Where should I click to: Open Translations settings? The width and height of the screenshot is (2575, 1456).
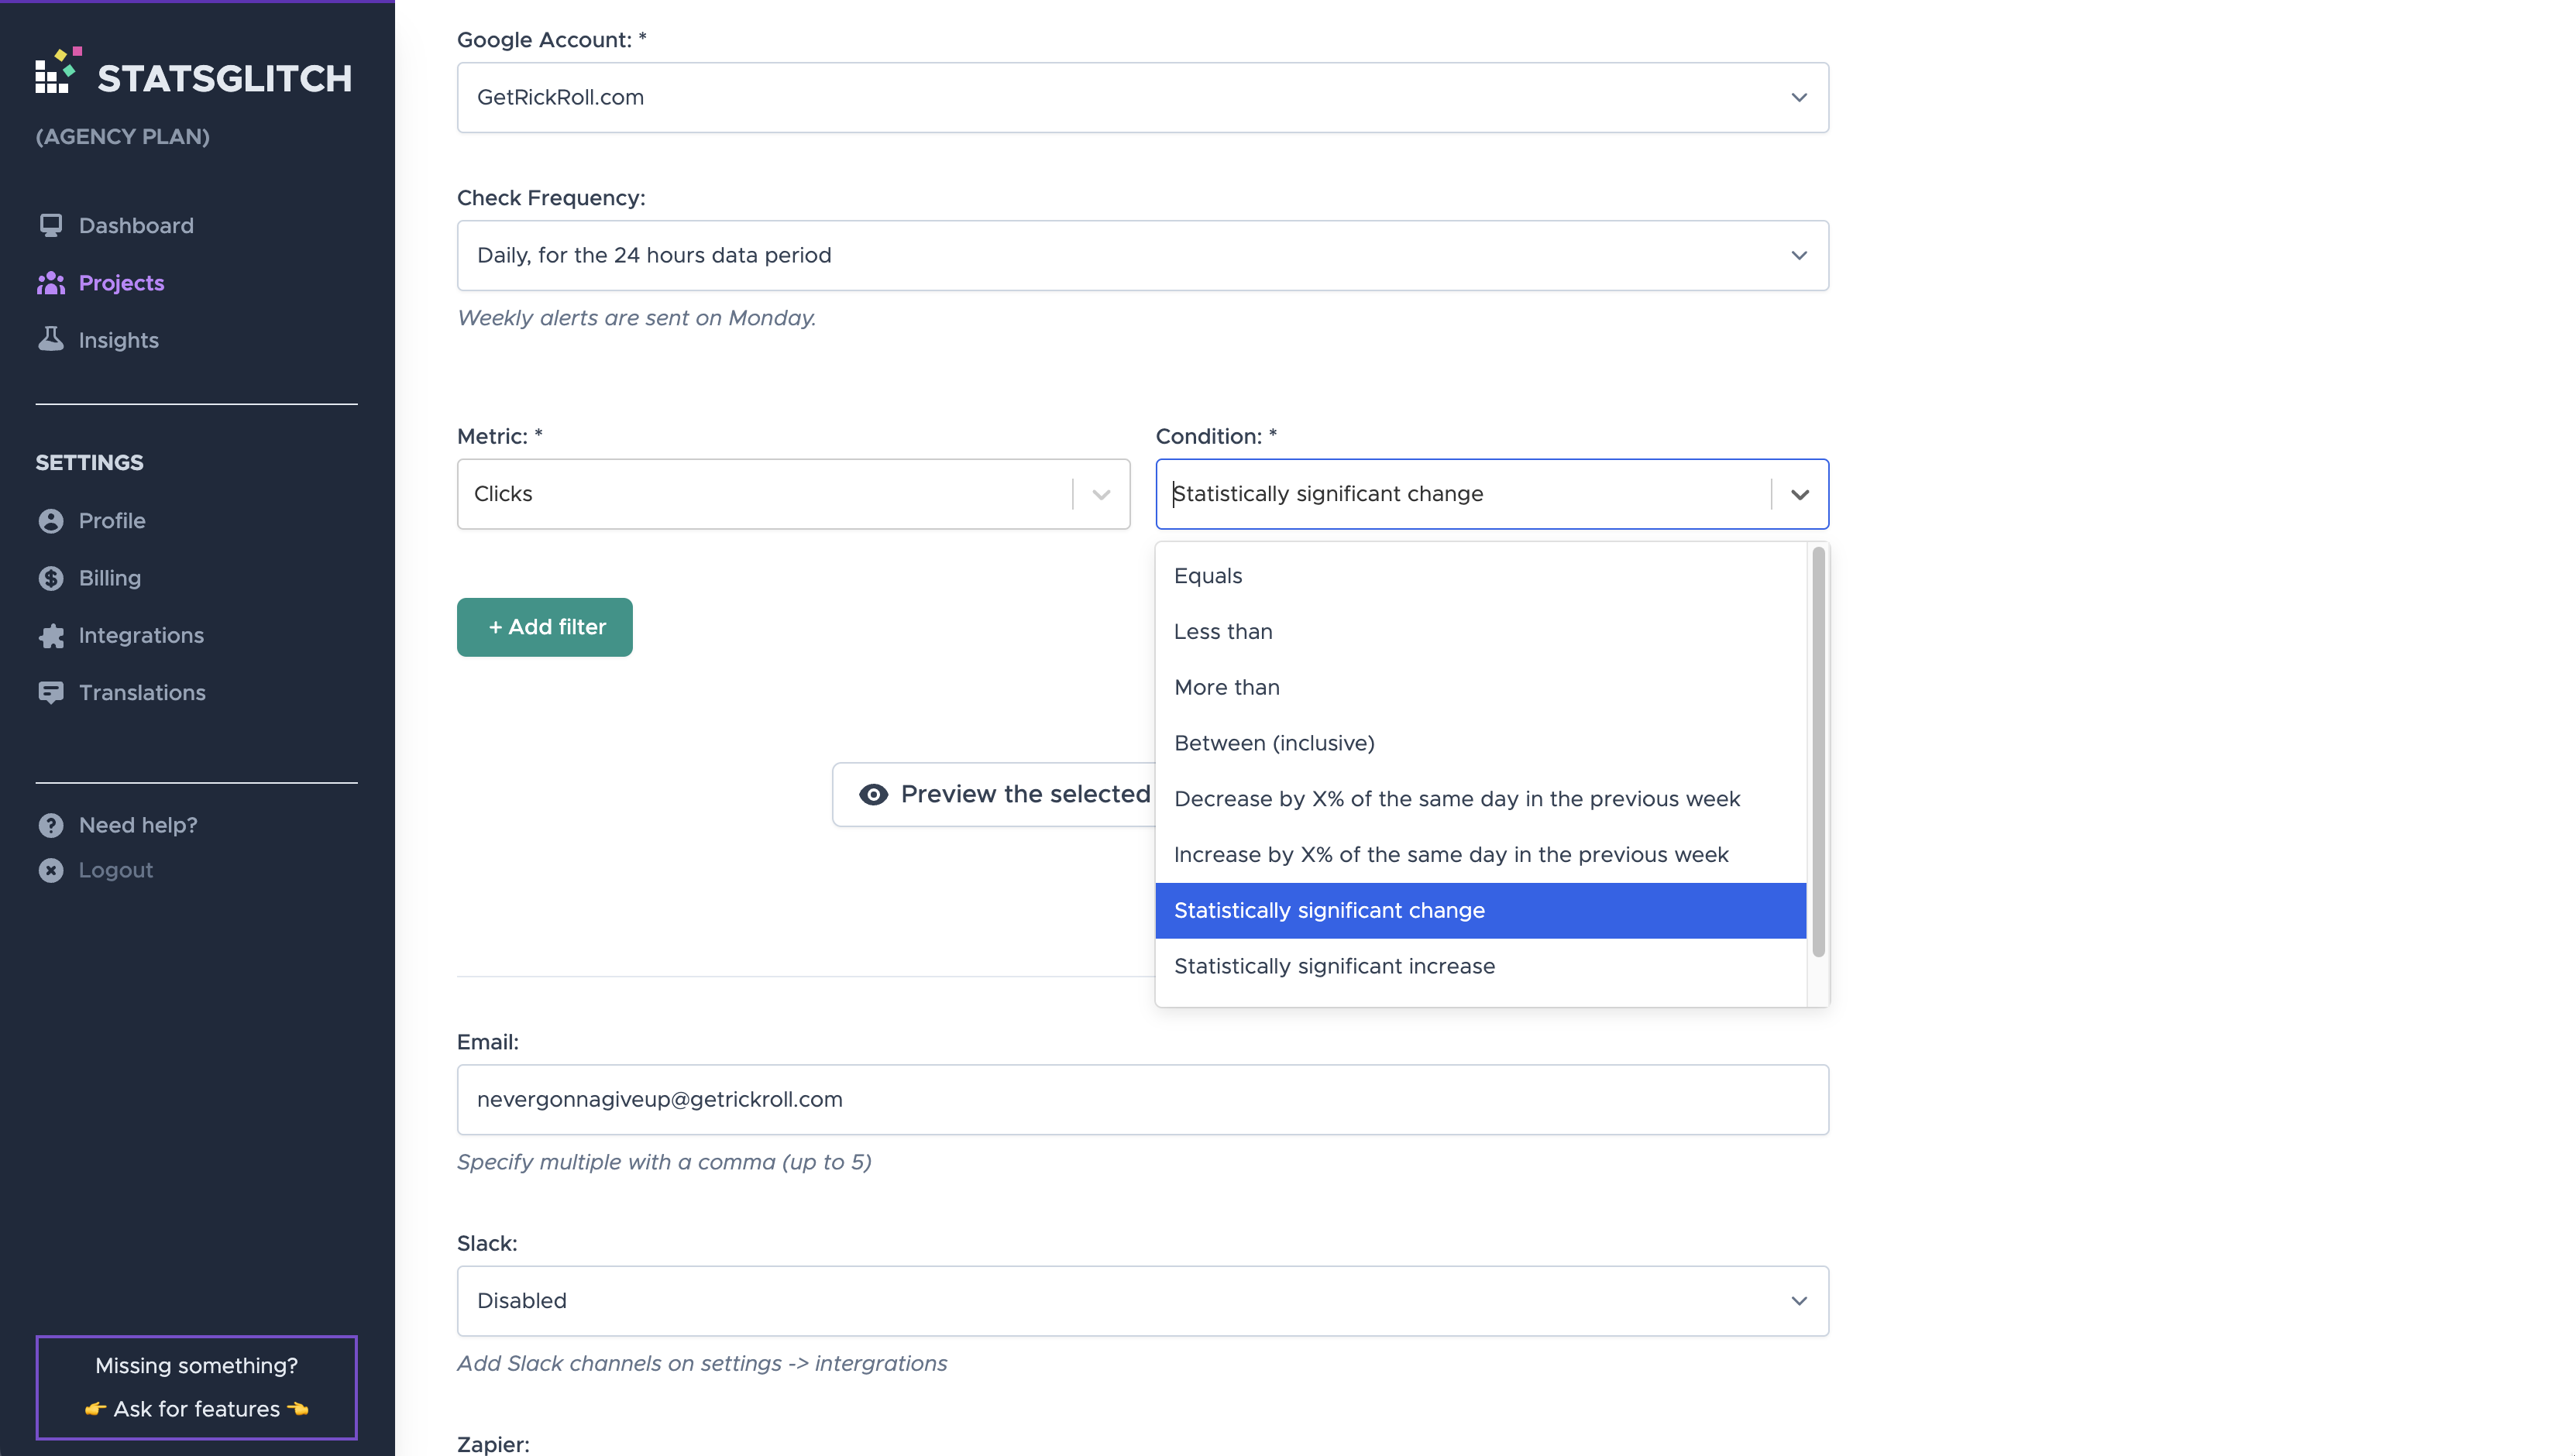tap(142, 693)
